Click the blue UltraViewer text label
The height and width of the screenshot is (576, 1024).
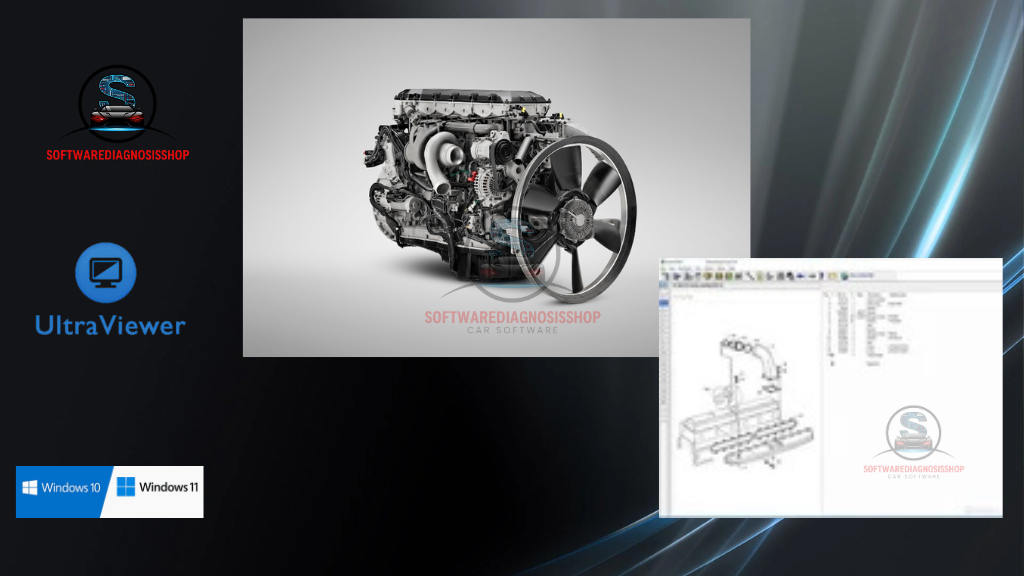point(110,325)
